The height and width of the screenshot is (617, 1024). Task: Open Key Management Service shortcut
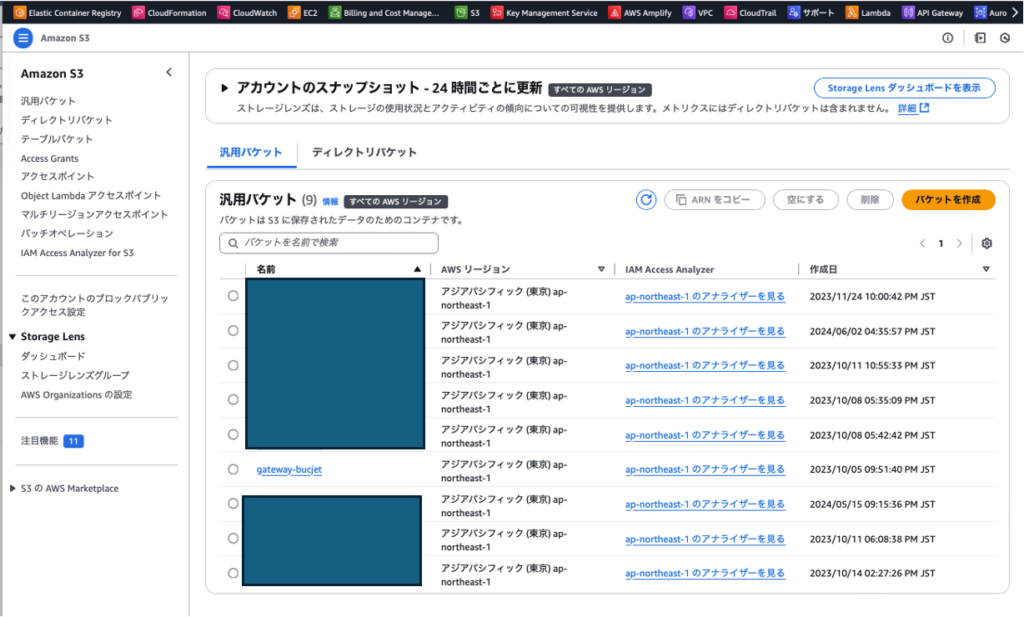point(544,12)
